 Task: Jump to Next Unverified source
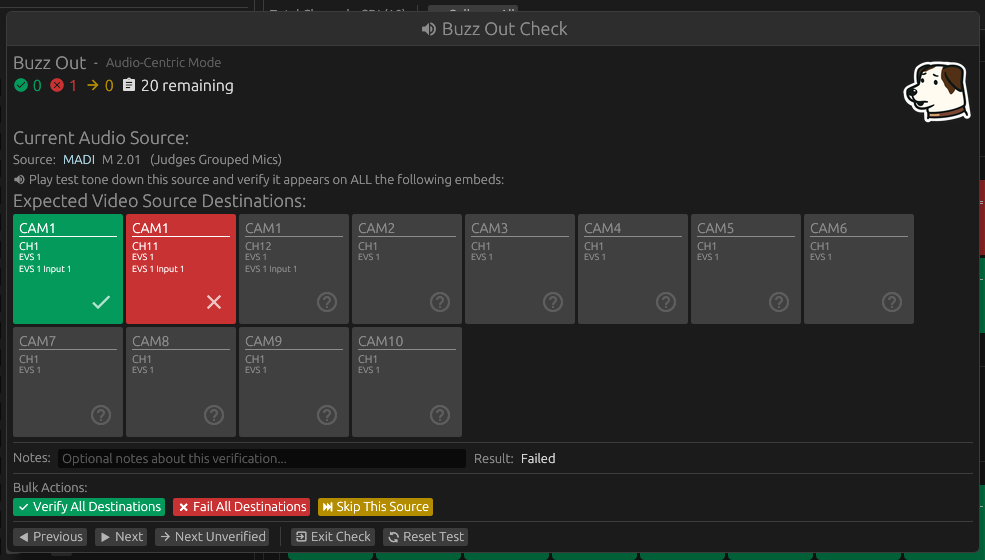coord(212,537)
